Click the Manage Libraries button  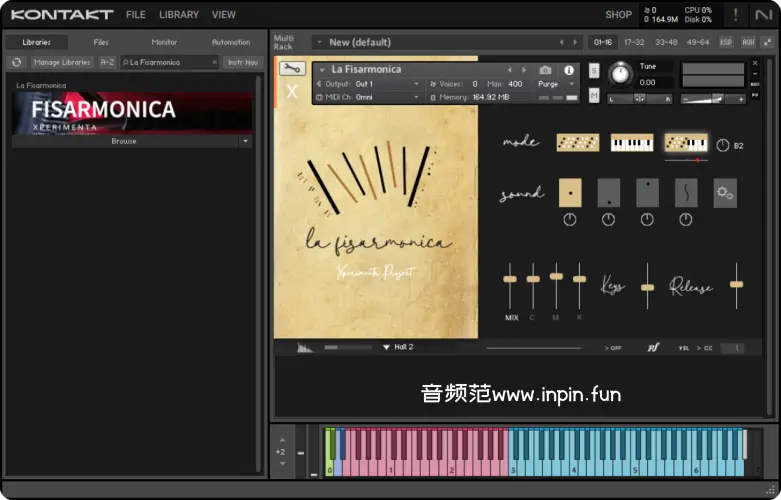point(62,62)
